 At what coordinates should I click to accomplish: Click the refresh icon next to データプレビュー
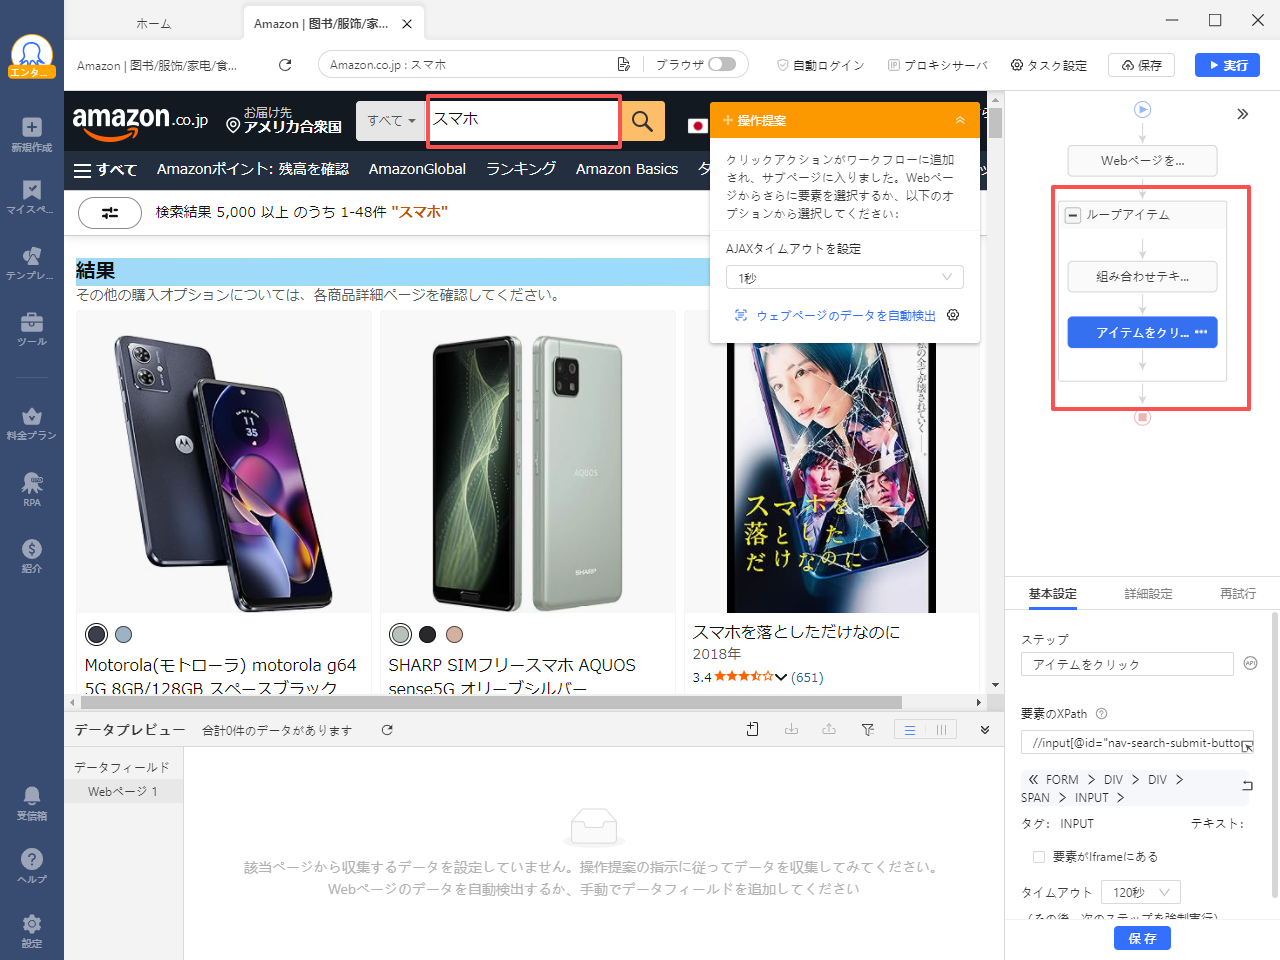coord(387,730)
